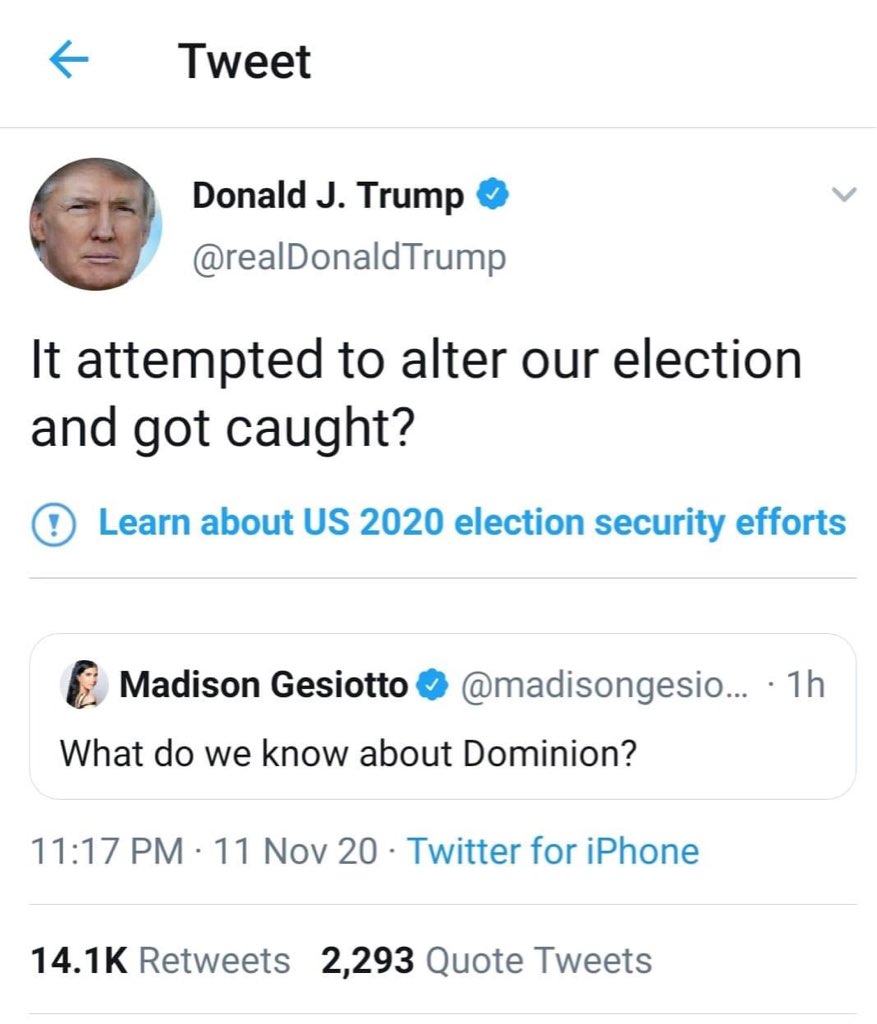Open the Donald J. Trump display name

[328, 196]
